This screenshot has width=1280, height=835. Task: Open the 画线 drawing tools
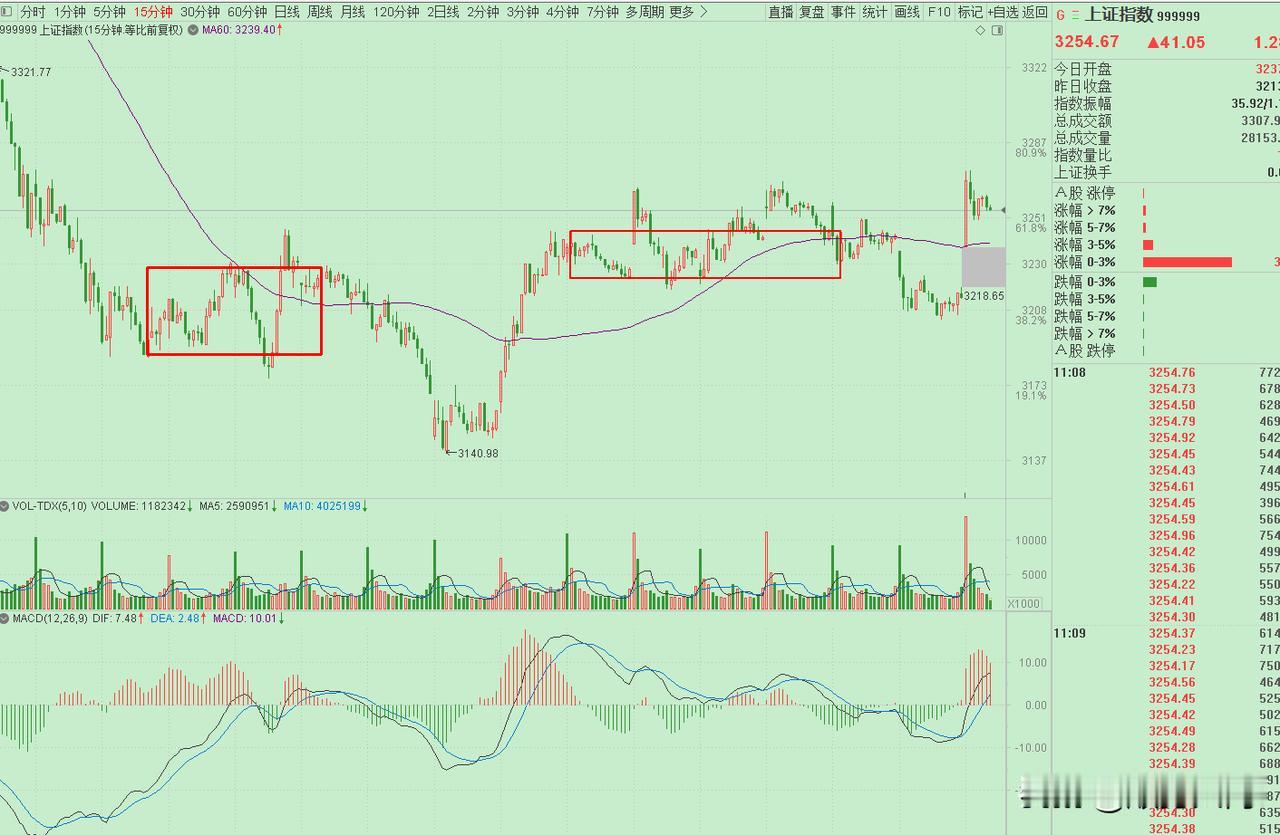pos(907,12)
